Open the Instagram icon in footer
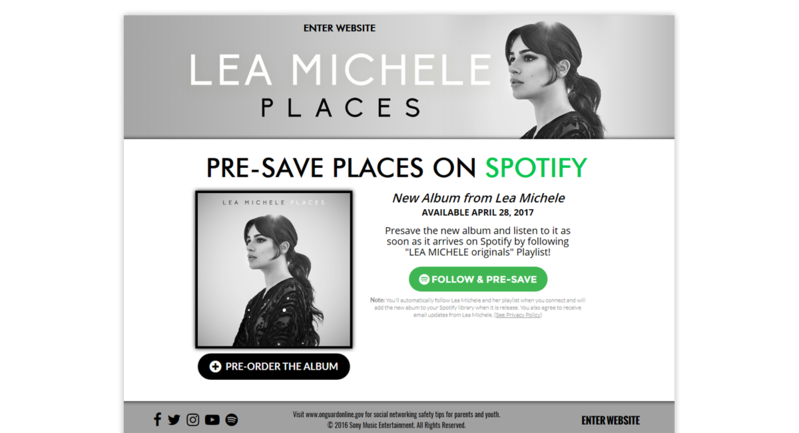This screenshot has width=799, height=433. pos(193,420)
